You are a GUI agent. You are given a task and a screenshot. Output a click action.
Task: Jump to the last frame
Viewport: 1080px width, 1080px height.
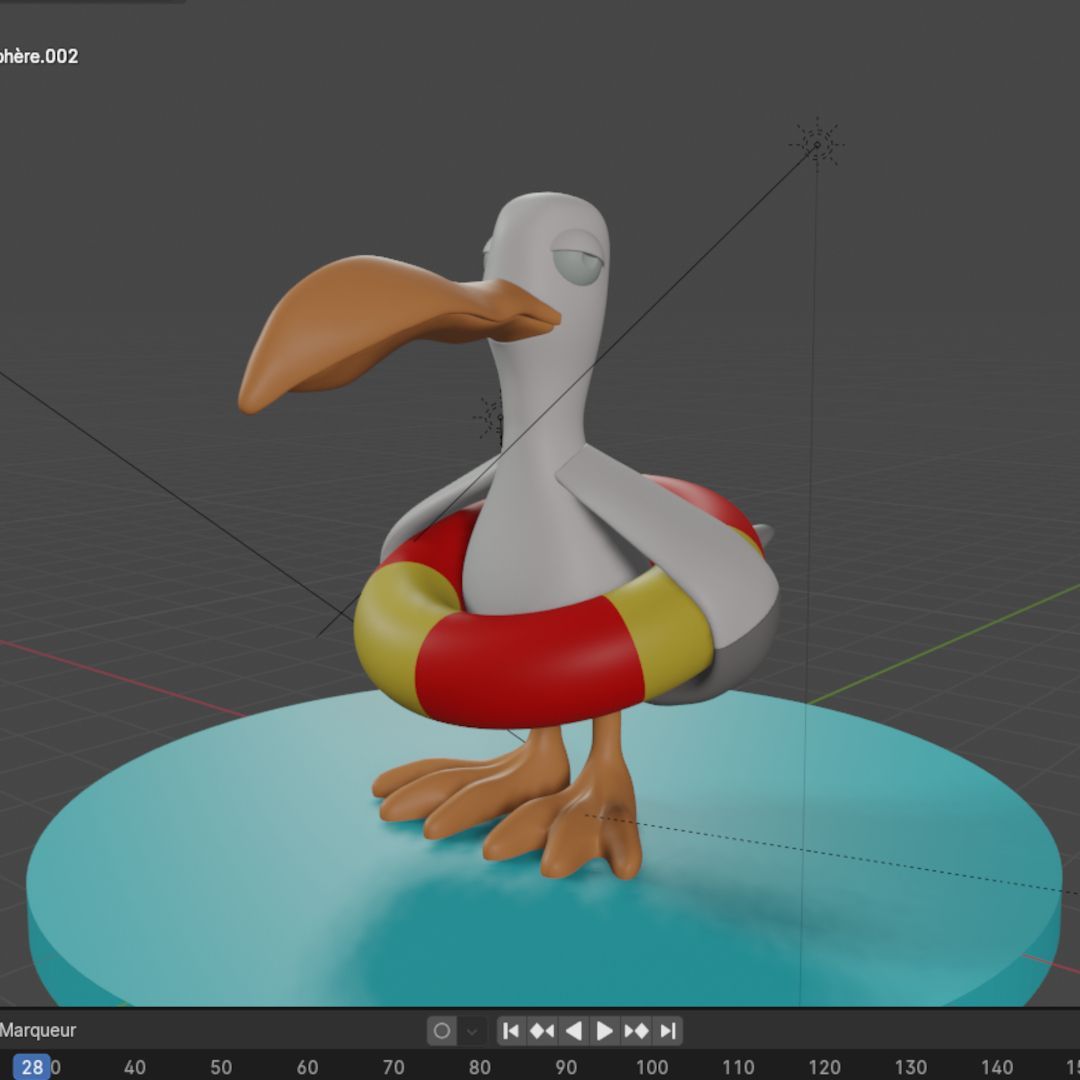668,1030
